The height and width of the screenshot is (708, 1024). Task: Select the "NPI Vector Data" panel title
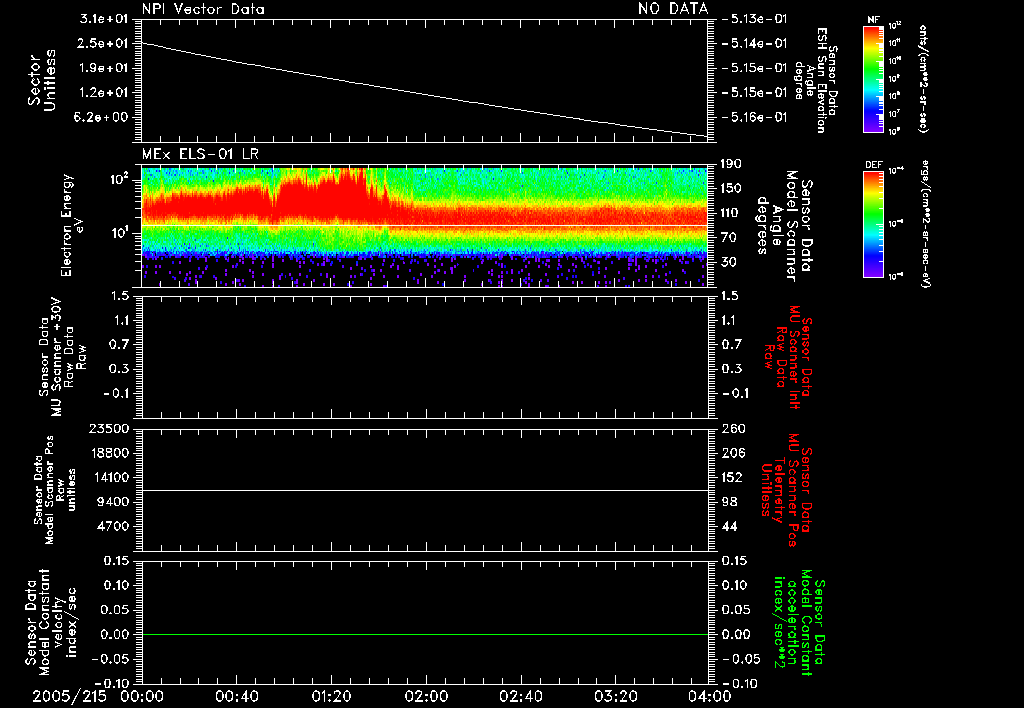[203, 9]
